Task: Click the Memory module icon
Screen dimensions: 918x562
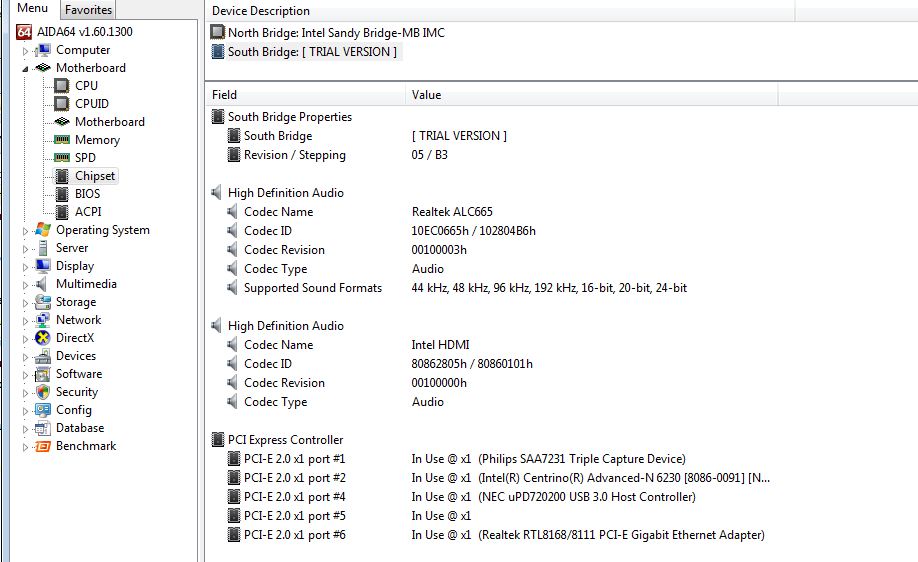Action: [61, 139]
